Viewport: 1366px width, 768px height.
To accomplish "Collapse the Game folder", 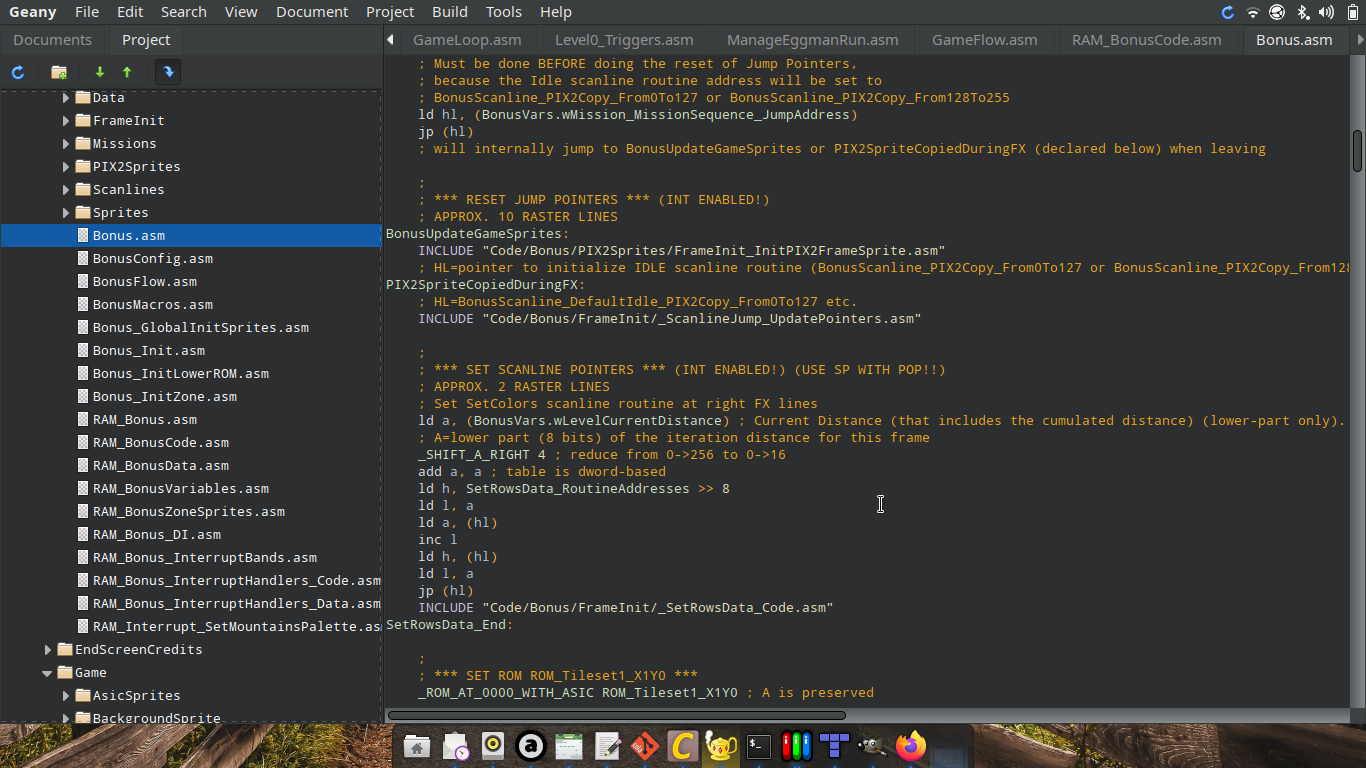I will tap(48, 672).
